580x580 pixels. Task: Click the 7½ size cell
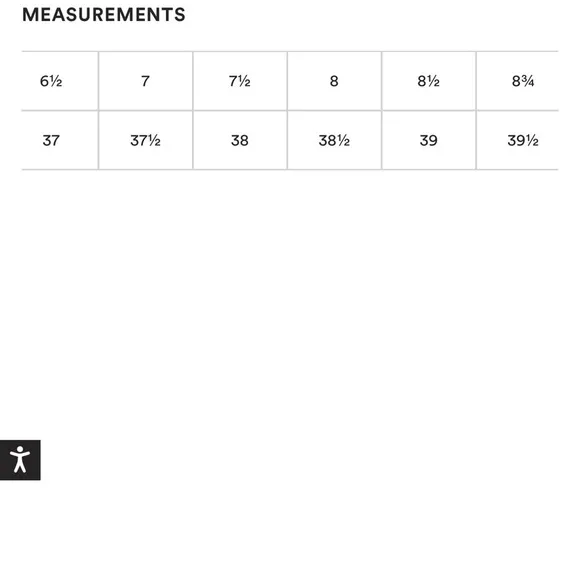pos(240,81)
